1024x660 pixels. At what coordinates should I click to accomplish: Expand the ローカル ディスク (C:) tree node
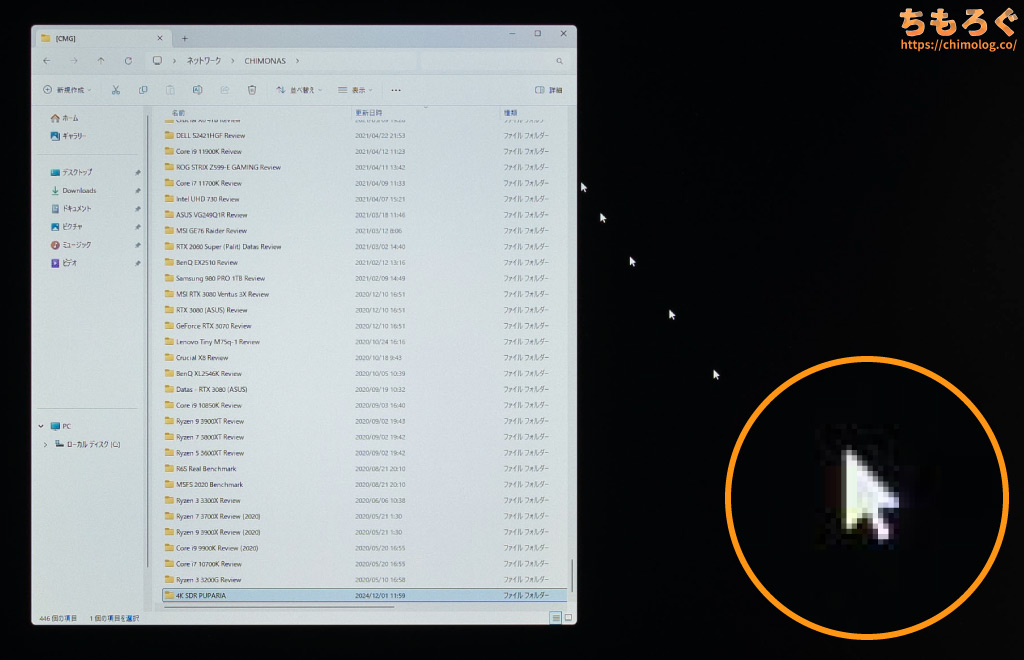45,444
